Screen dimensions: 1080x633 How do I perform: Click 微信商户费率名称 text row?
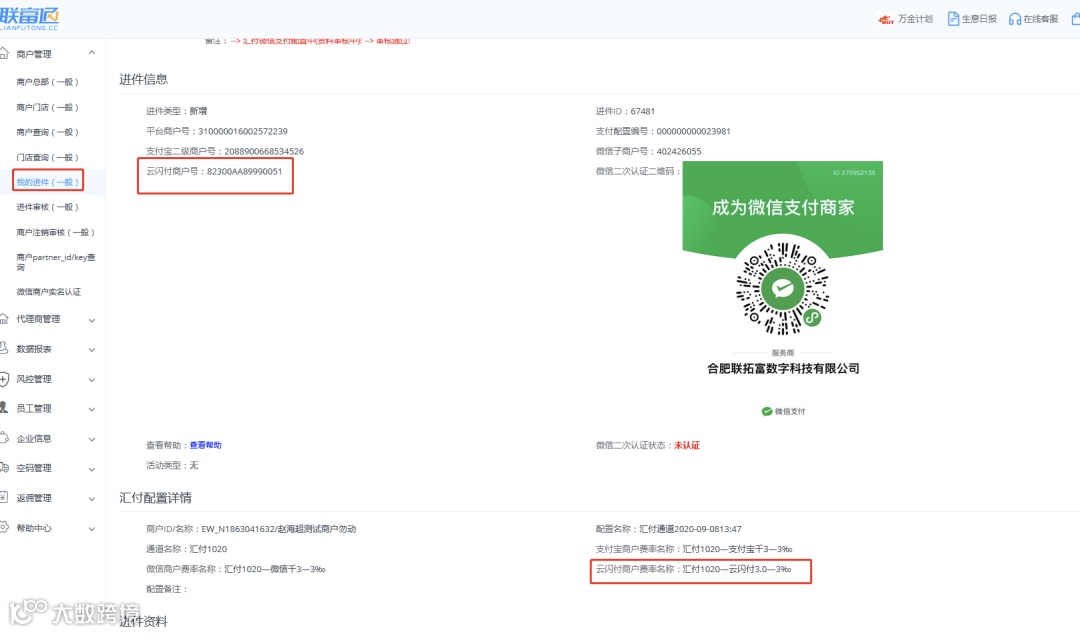click(x=236, y=569)
